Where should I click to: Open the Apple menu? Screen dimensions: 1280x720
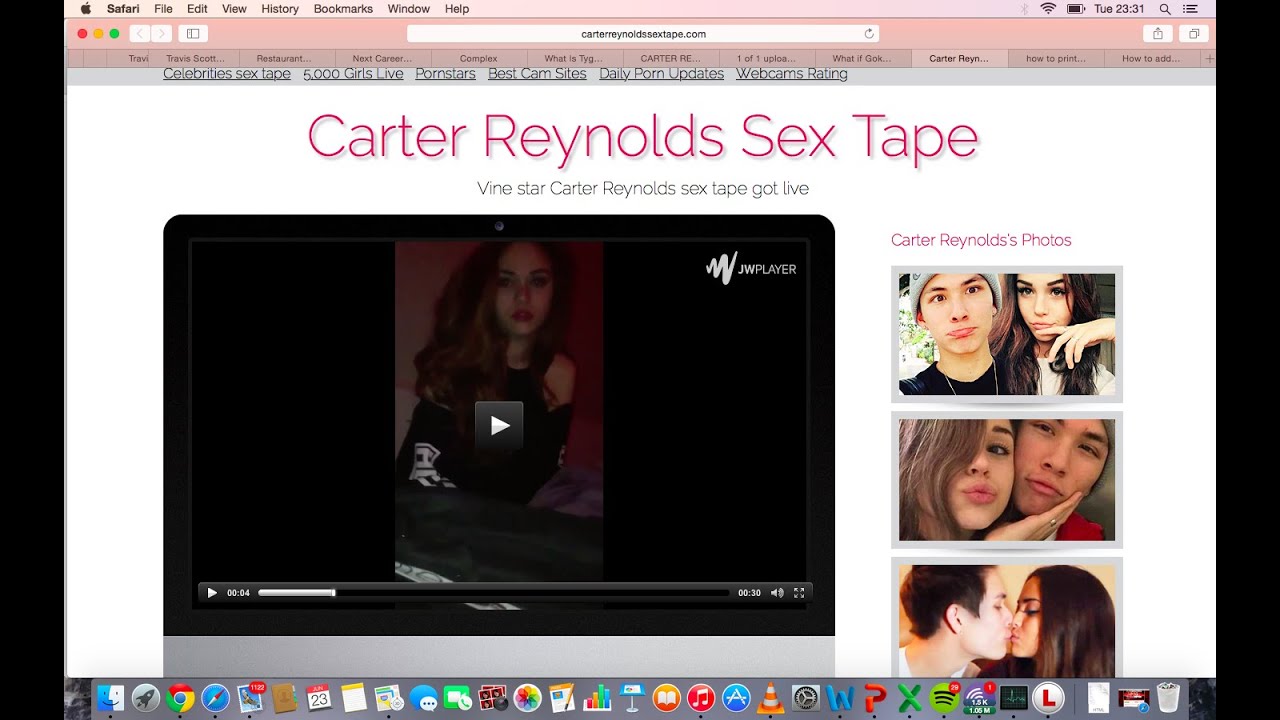click(85, 8)
